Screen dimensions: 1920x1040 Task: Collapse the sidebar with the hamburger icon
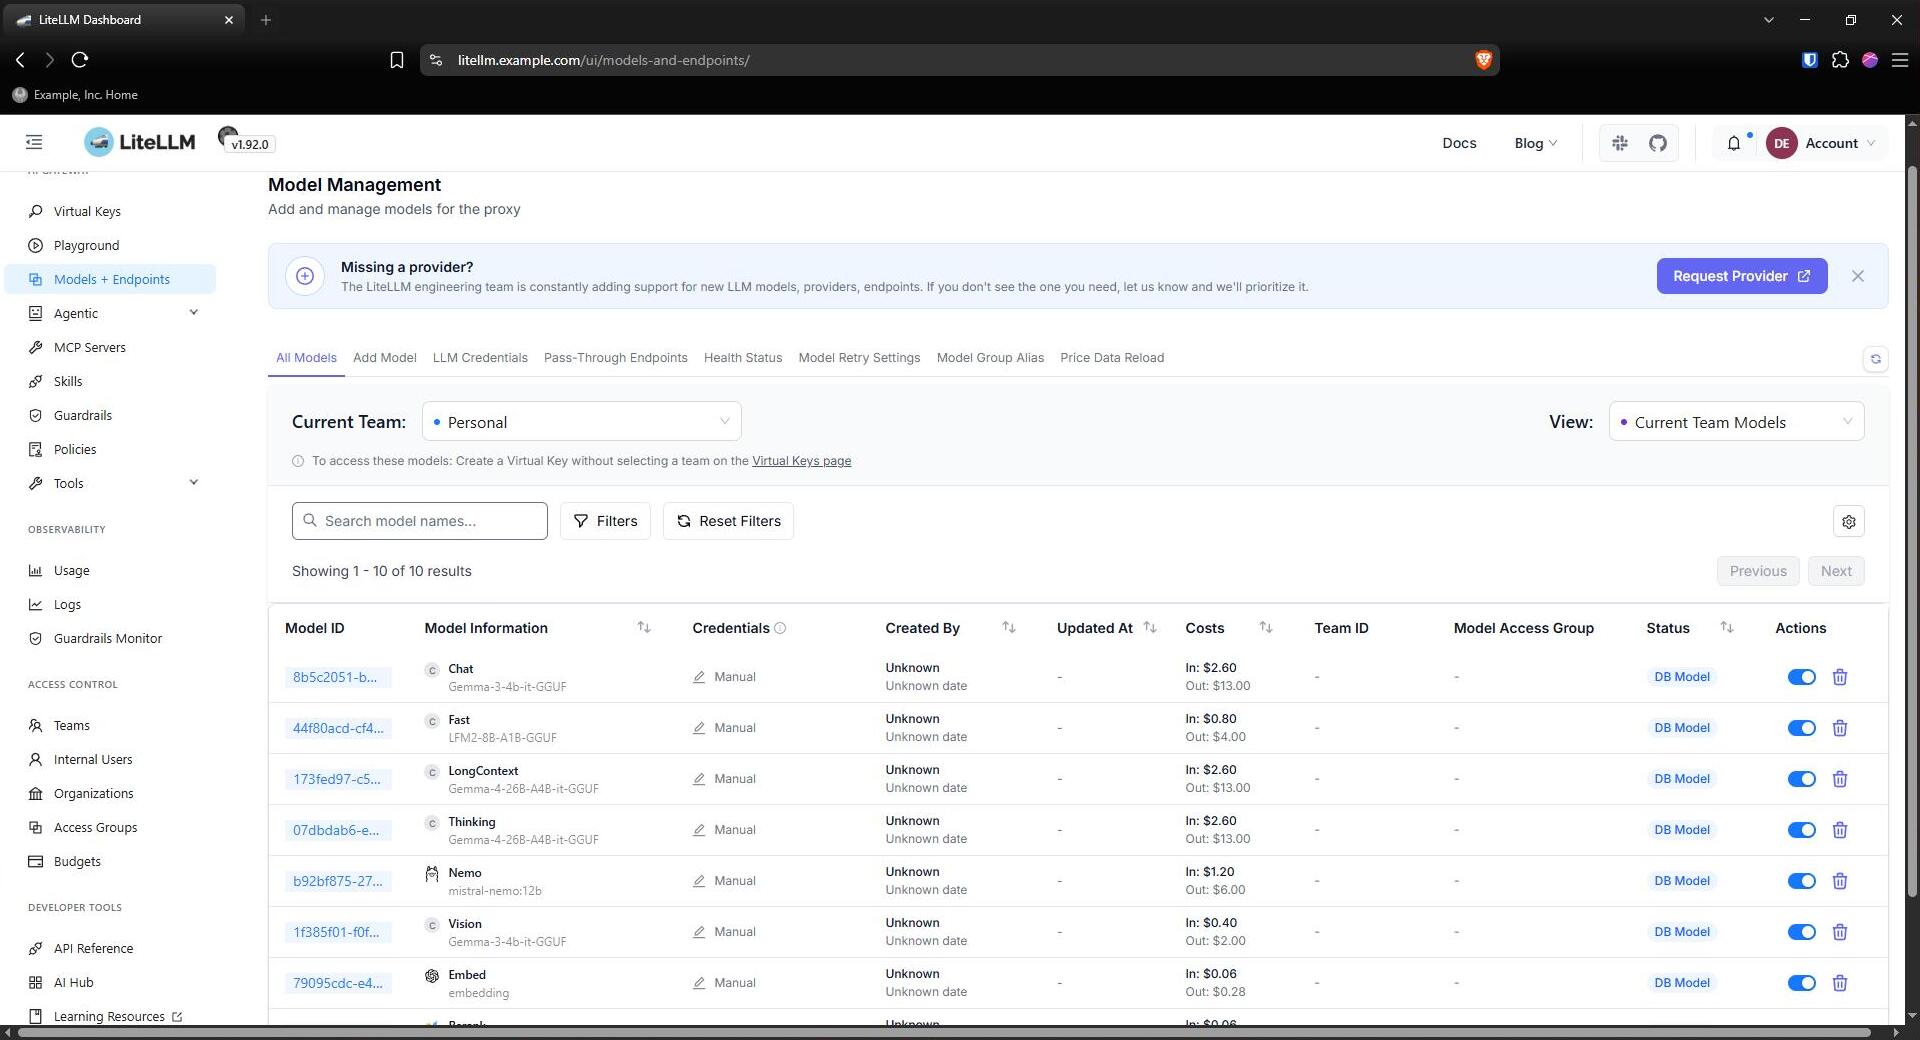pyautogui.click(x=34, y=143)
